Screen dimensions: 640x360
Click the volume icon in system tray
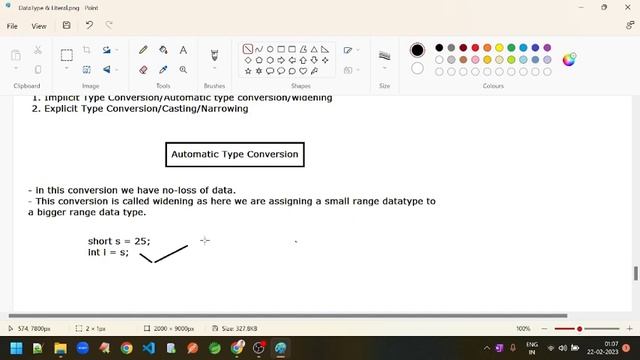tap(563, 348)
